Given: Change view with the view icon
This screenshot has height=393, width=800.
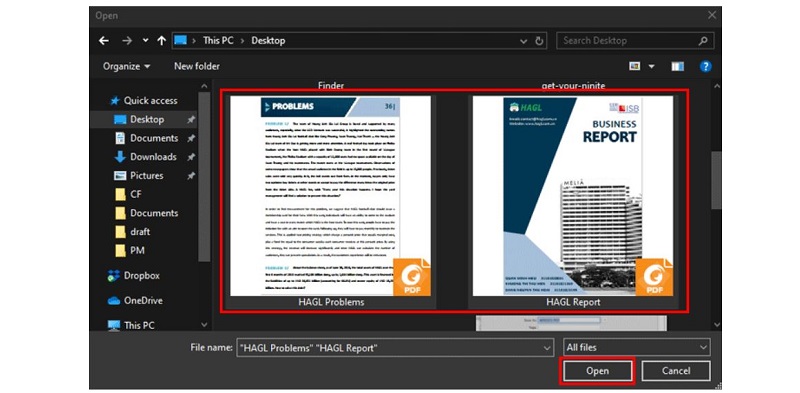Looking at the screenshot, I should pos(635,66).
